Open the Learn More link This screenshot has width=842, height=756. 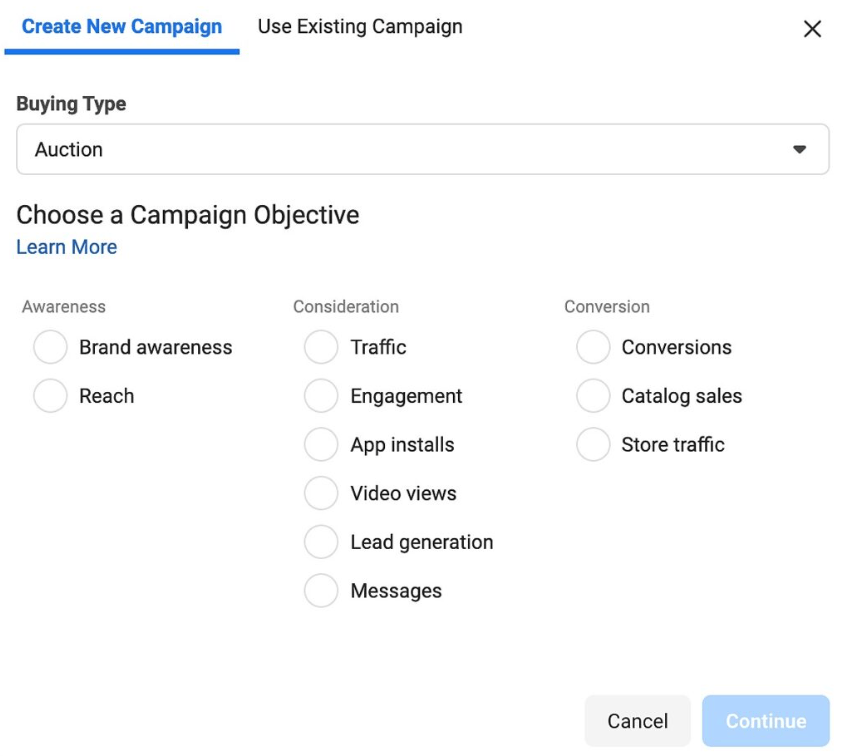tap(66, 247)
